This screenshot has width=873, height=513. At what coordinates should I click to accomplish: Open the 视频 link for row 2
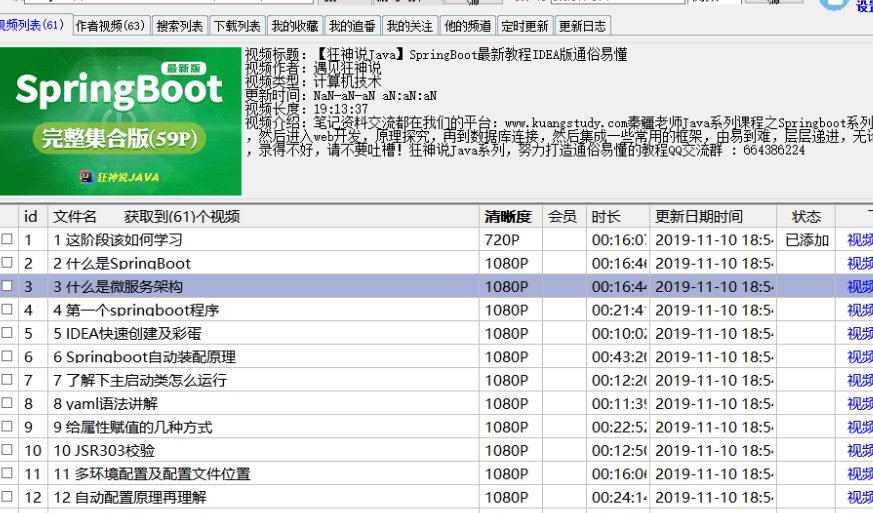tap(859, 264)
